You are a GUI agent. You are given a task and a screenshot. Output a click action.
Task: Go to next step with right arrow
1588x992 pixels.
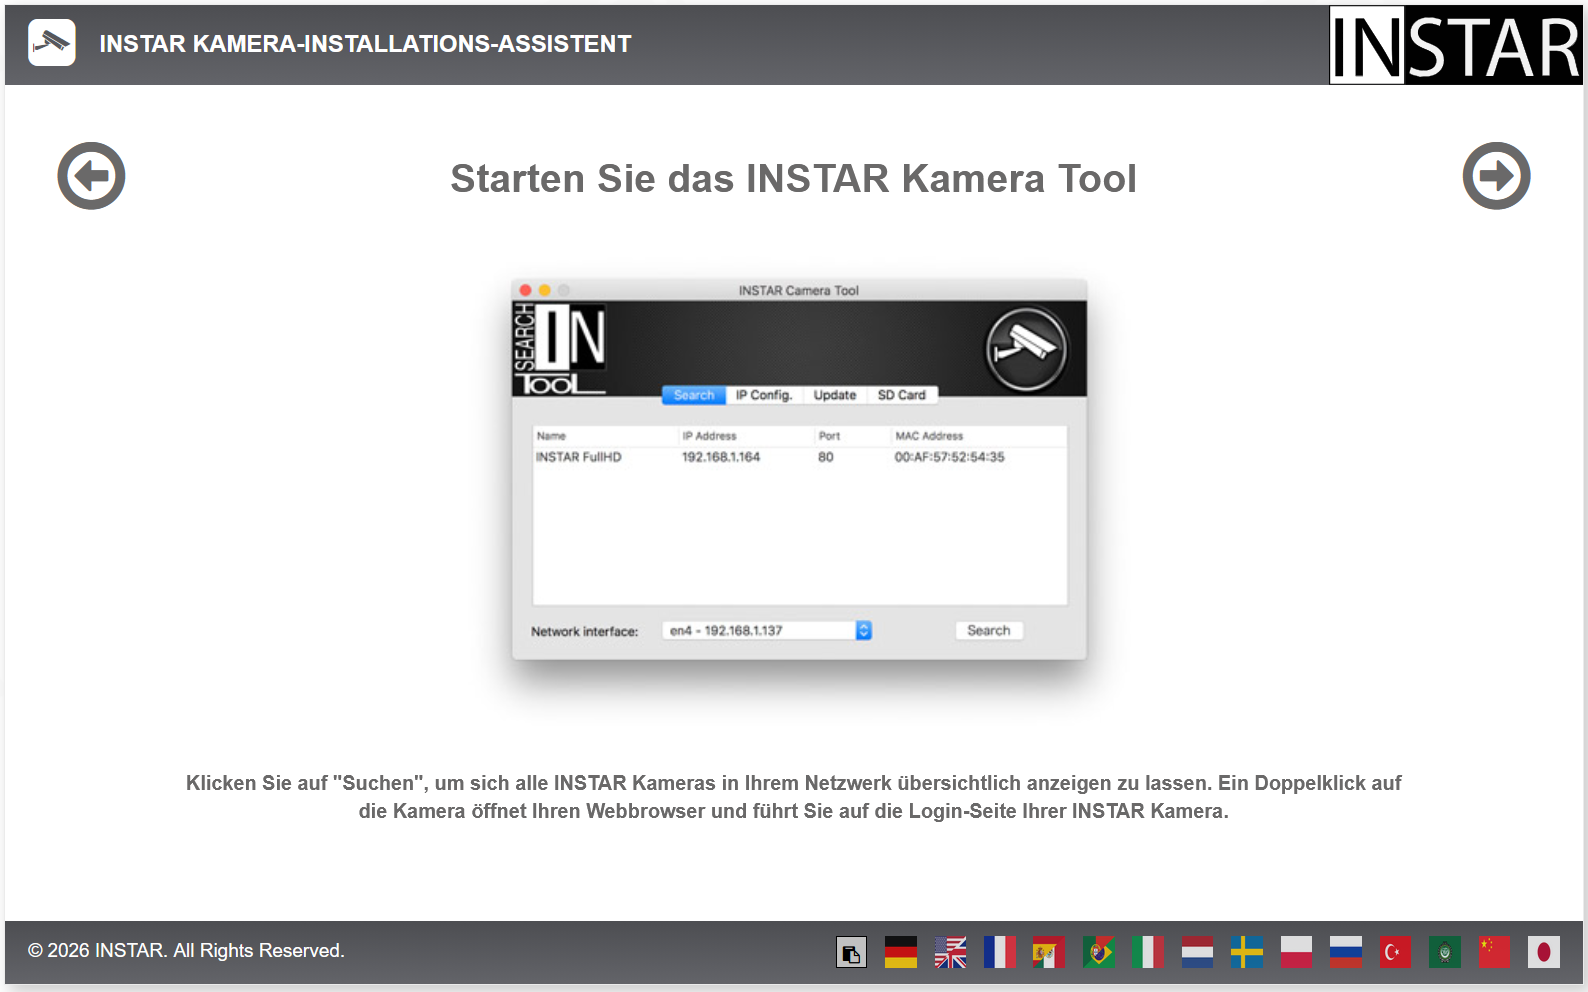click(1496, 176)
